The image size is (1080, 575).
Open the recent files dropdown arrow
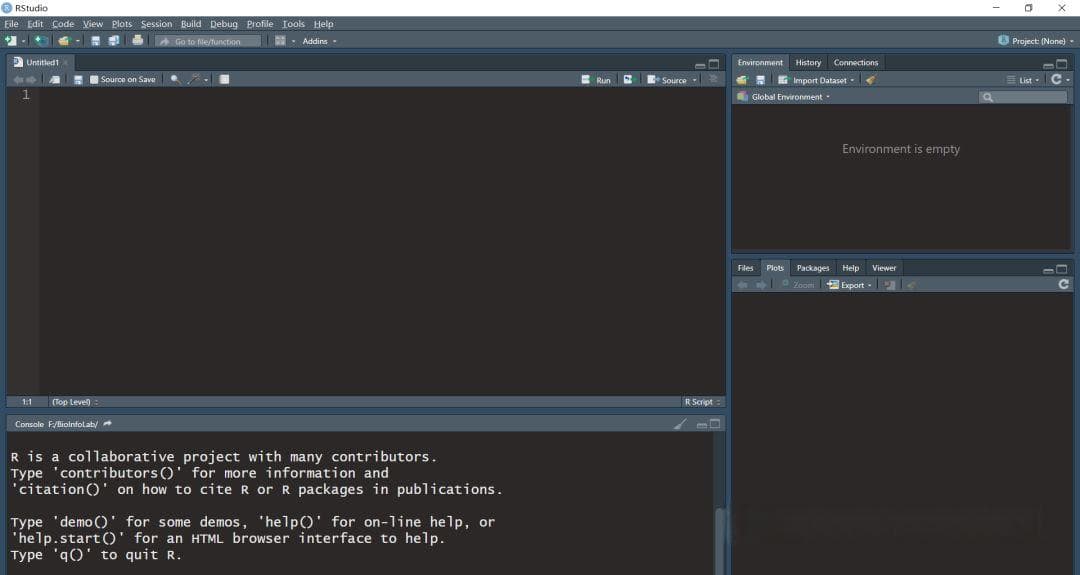coord(77,42)
